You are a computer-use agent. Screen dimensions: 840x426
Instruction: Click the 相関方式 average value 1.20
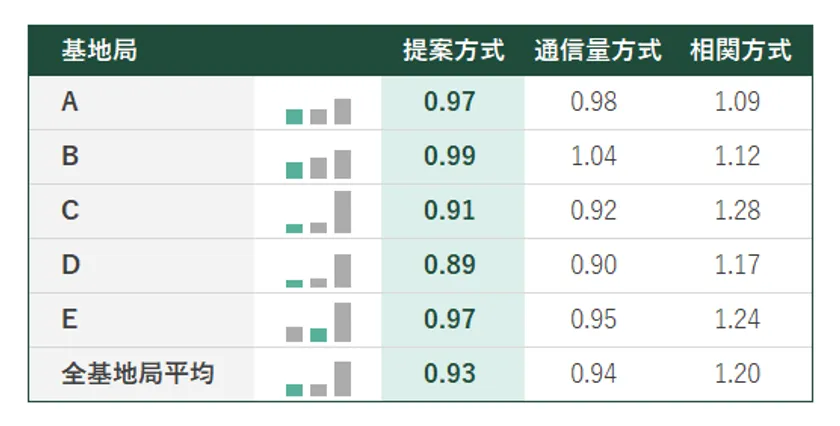[x=737, y=374]
